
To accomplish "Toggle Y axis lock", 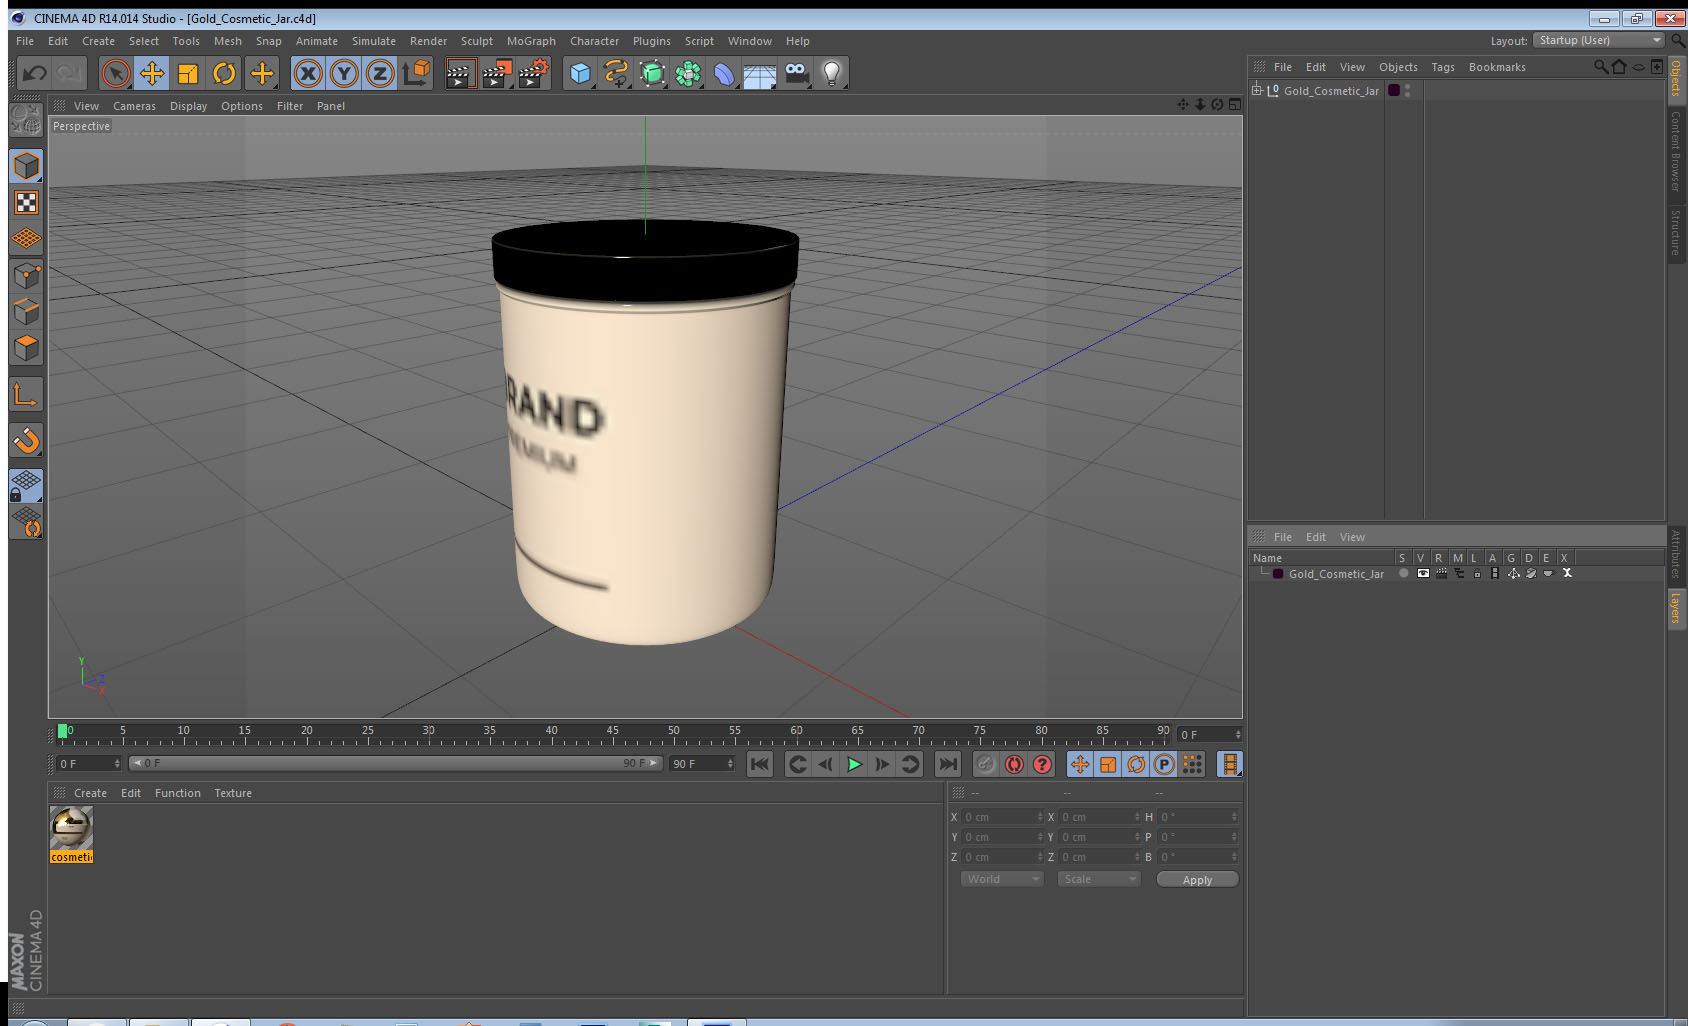I will (344, 73).
